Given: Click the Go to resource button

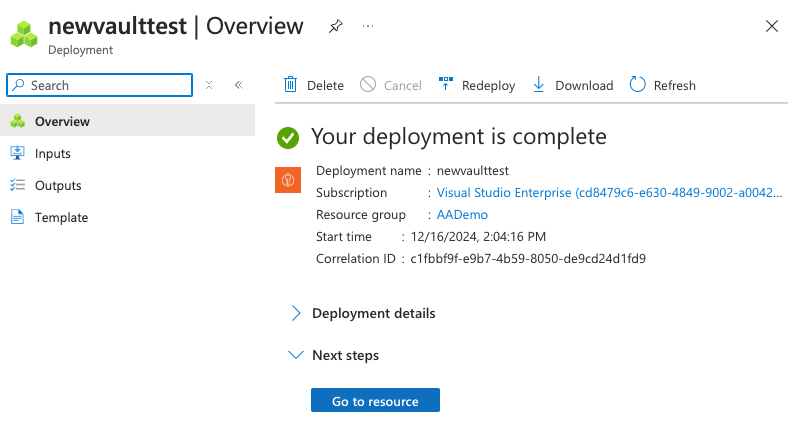Looking at the screenshot, I should click(x=375, y=401).
